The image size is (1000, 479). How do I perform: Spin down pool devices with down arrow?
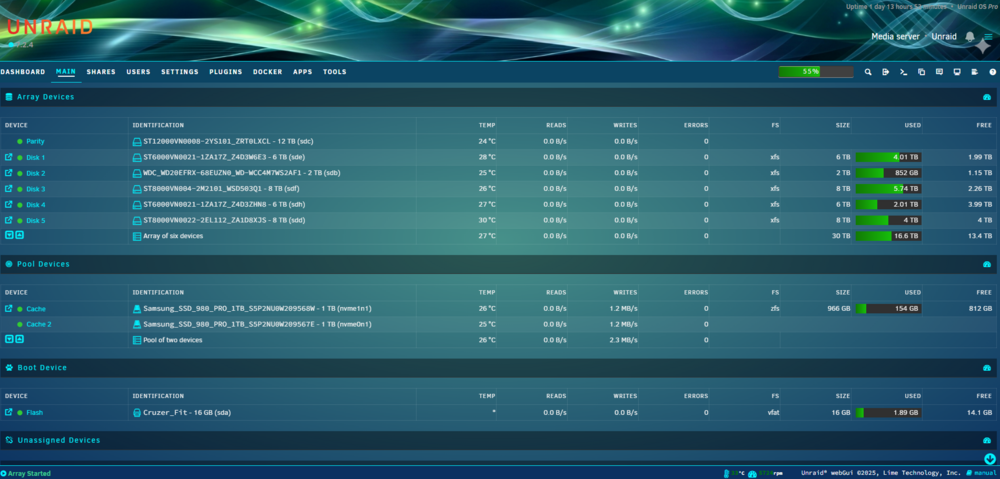(x=9, y=339)
